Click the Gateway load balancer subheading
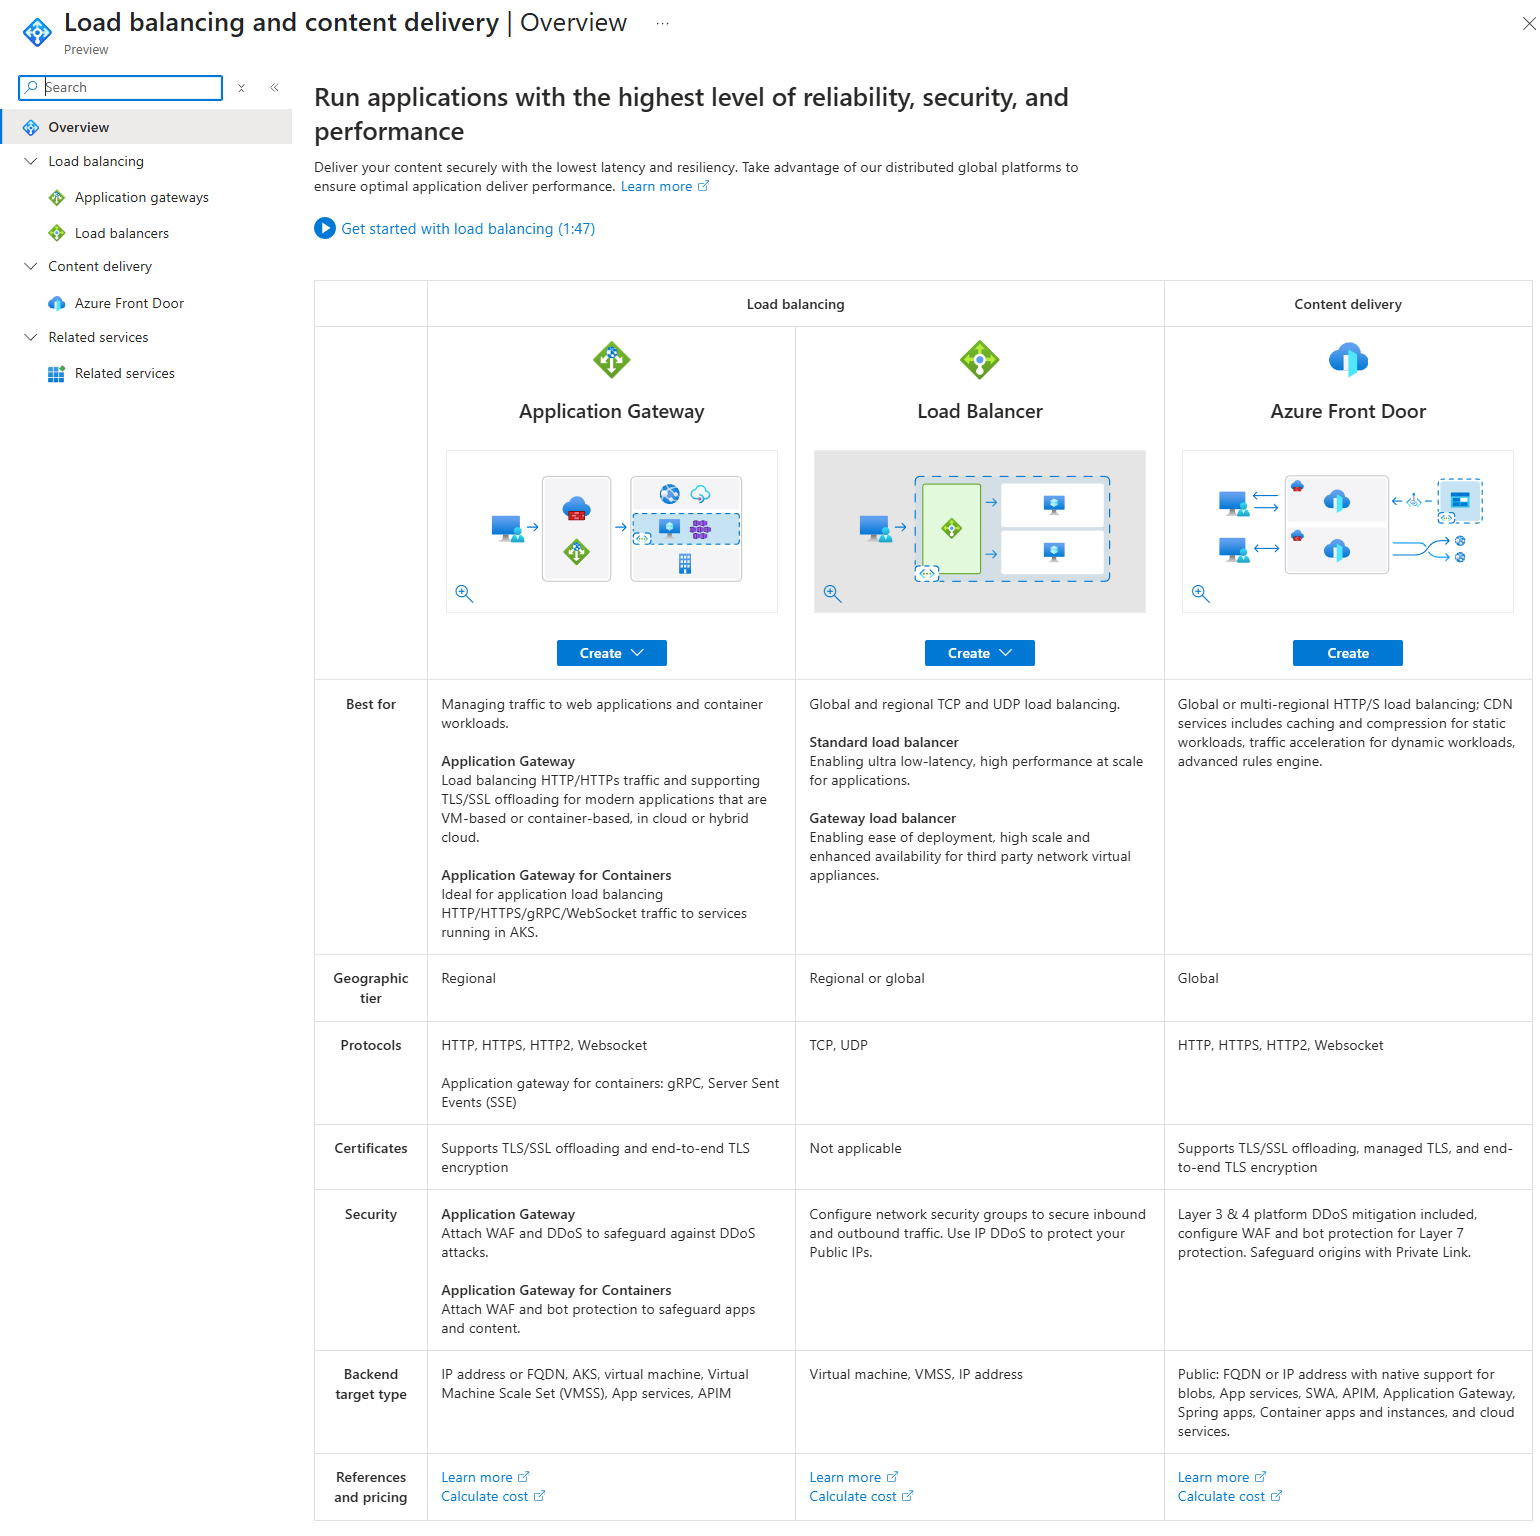This screenshot has width=1540, height=1536. (x=883, y=818)
